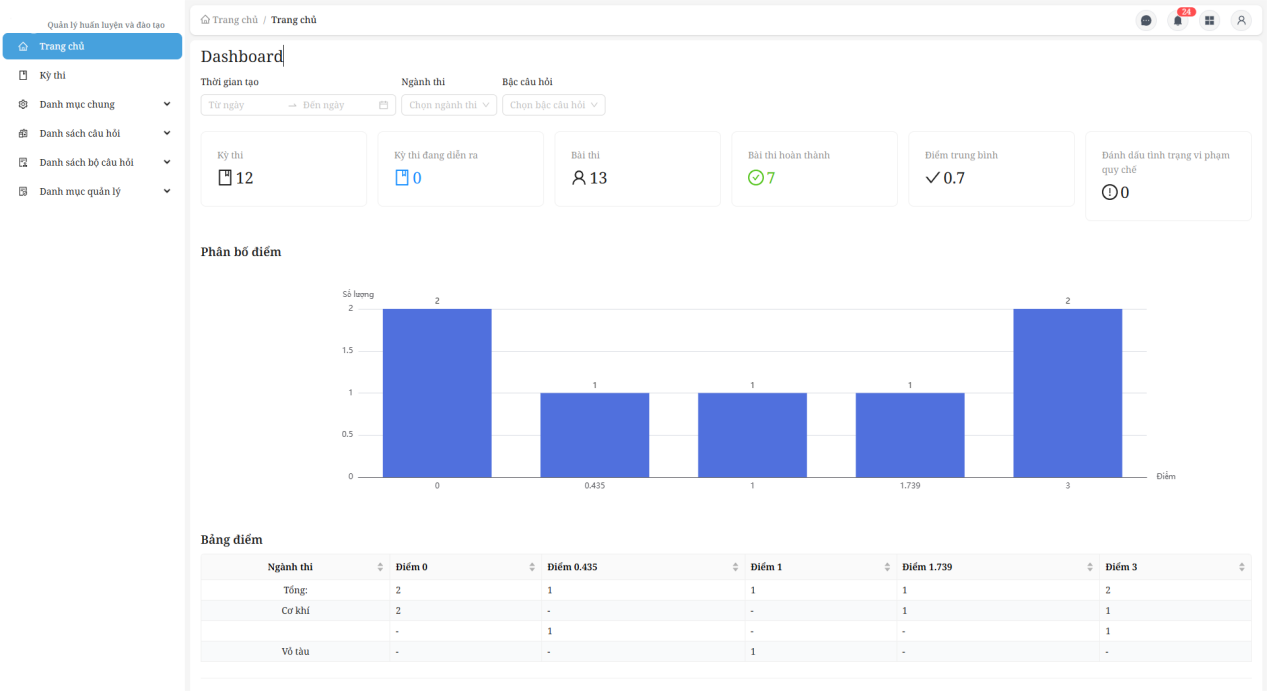Sort by Điểm 1.739 column icon

[x=1090, y=567]
